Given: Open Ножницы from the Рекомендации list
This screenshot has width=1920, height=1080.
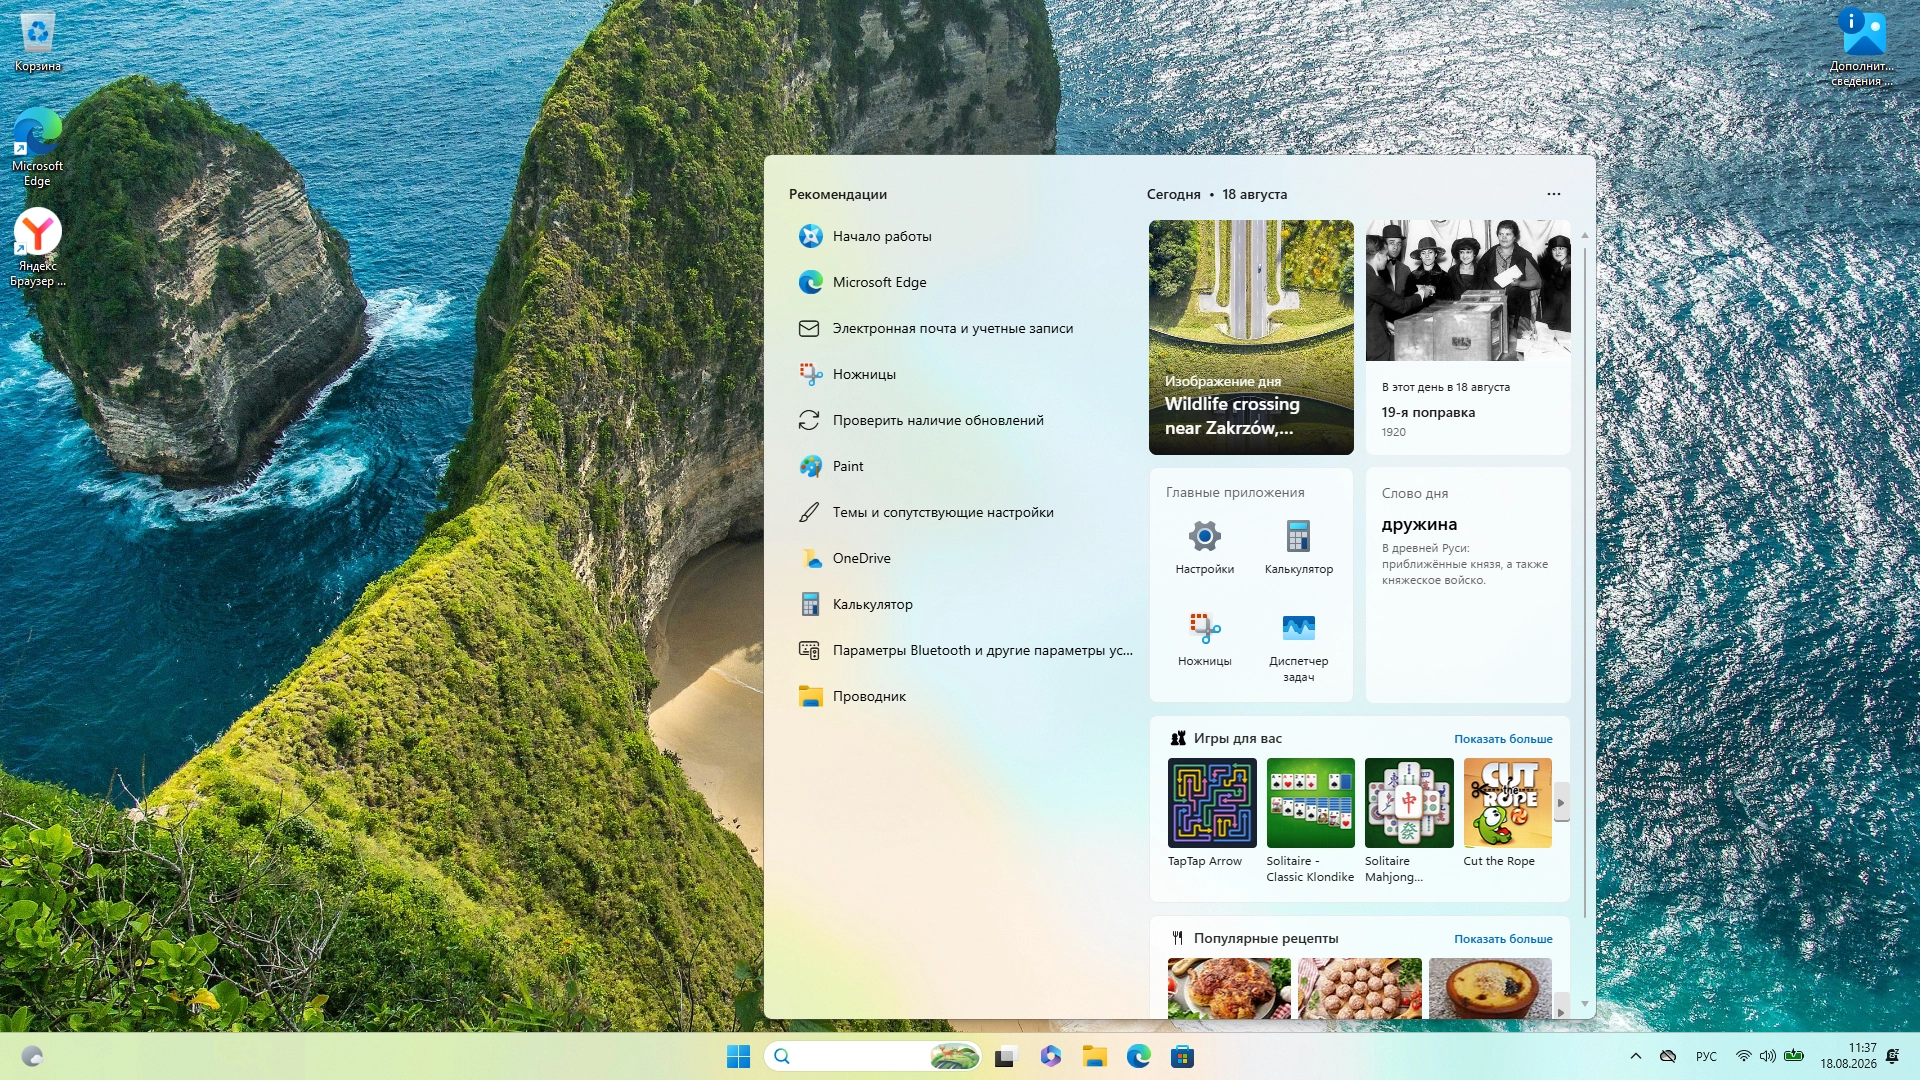Looking at the screenshot, I should pyautogui.click(x=960, y=374).
